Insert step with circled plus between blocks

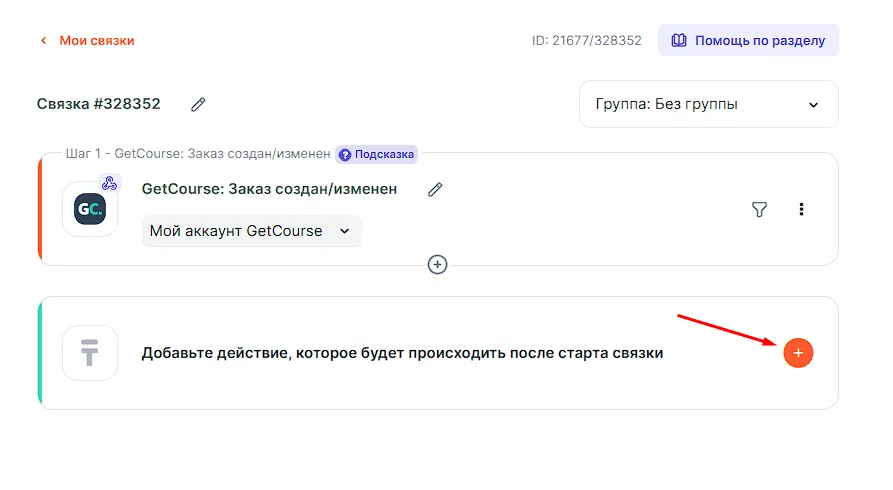click(437, 264)
